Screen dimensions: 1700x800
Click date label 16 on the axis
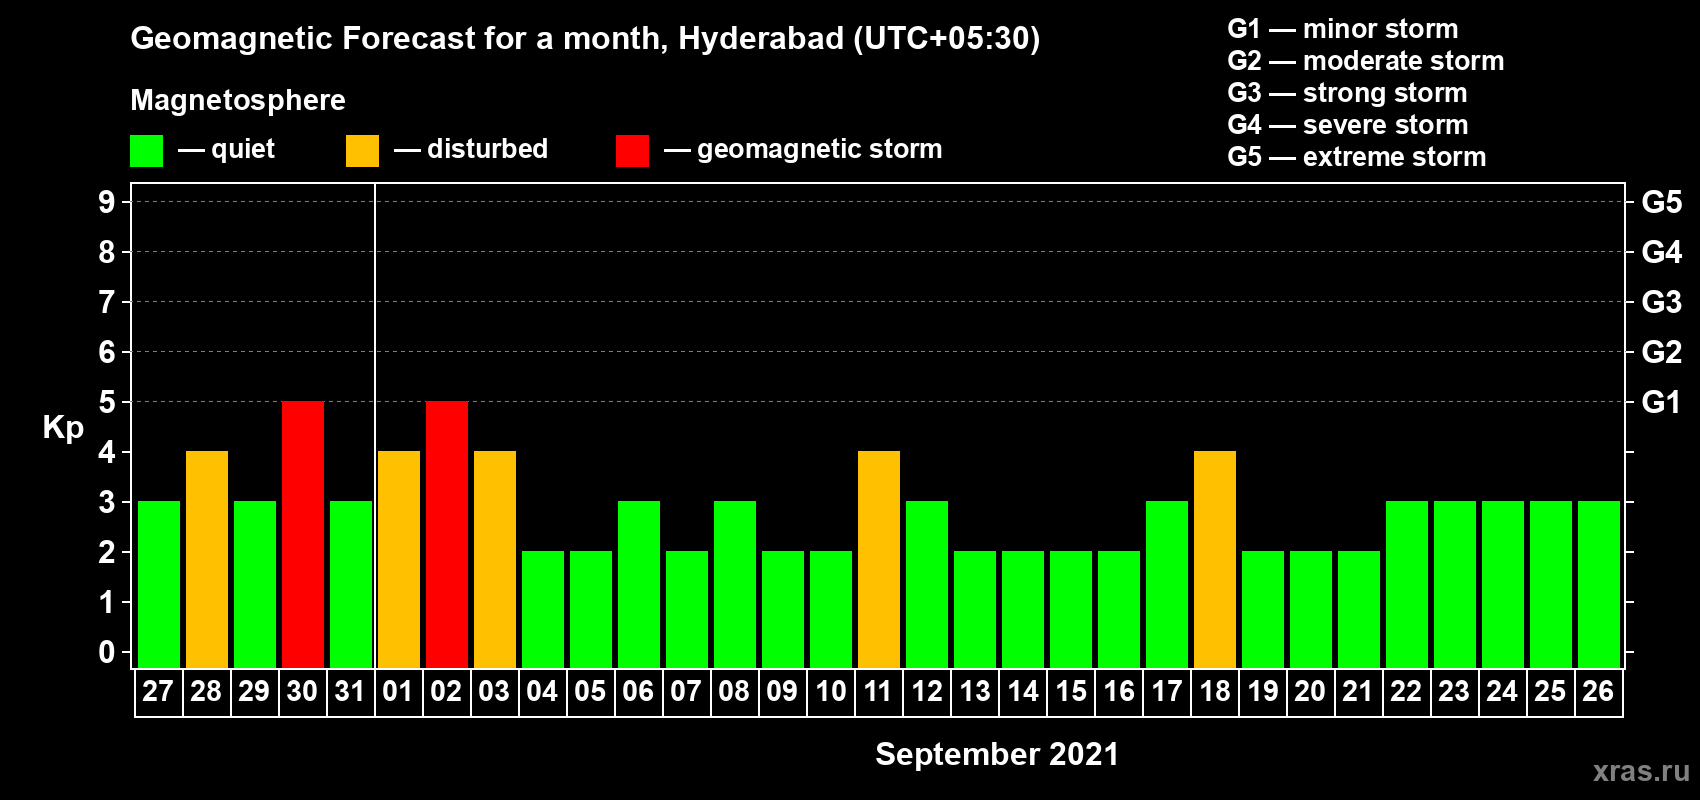(x=1118, y=691)
